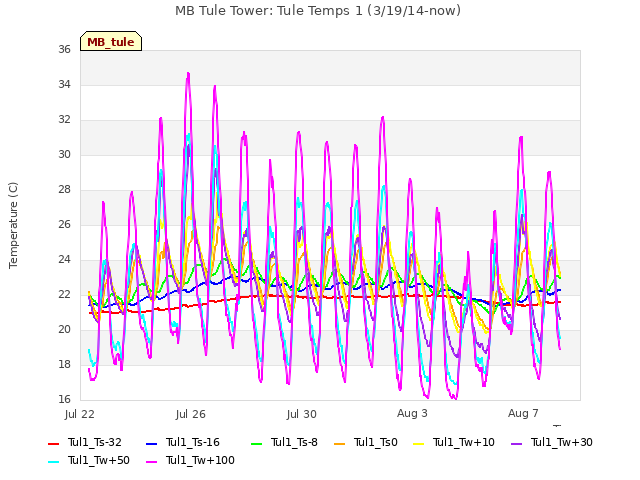Click the 28 y-axis tick label
Screen dimensions: 640x480
coord(64,189)
